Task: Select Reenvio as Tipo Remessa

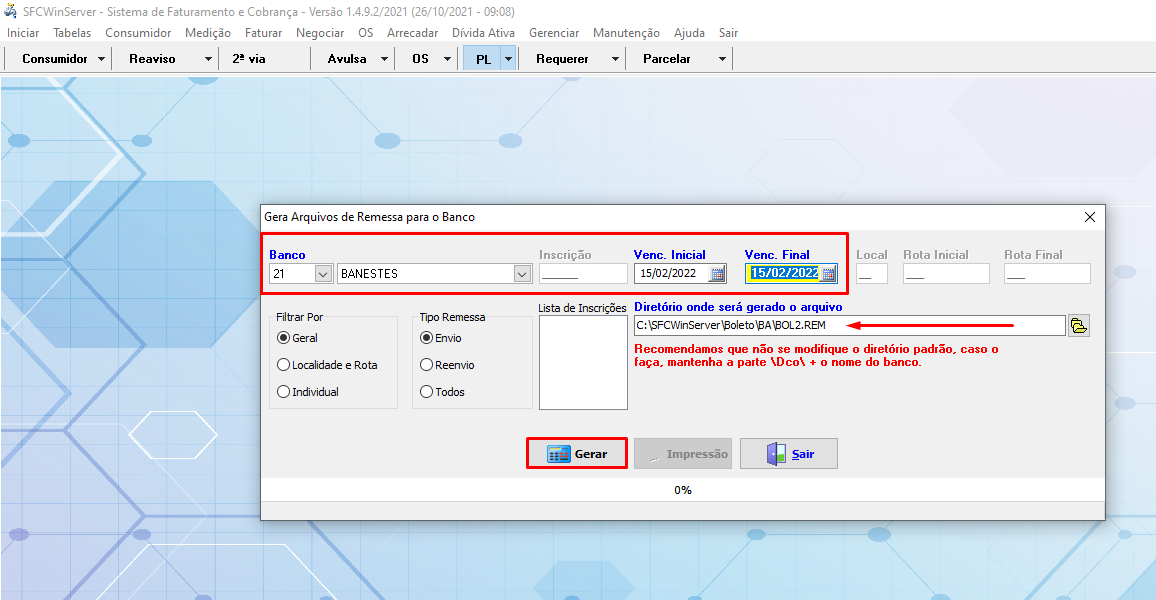Action: 427,365
